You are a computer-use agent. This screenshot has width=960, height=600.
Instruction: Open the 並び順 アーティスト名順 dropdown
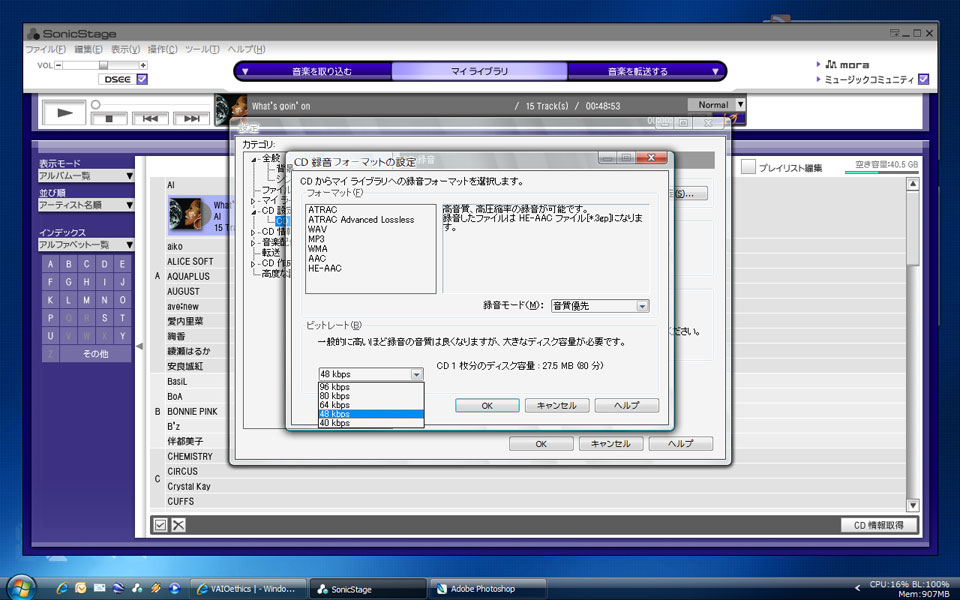86,205
